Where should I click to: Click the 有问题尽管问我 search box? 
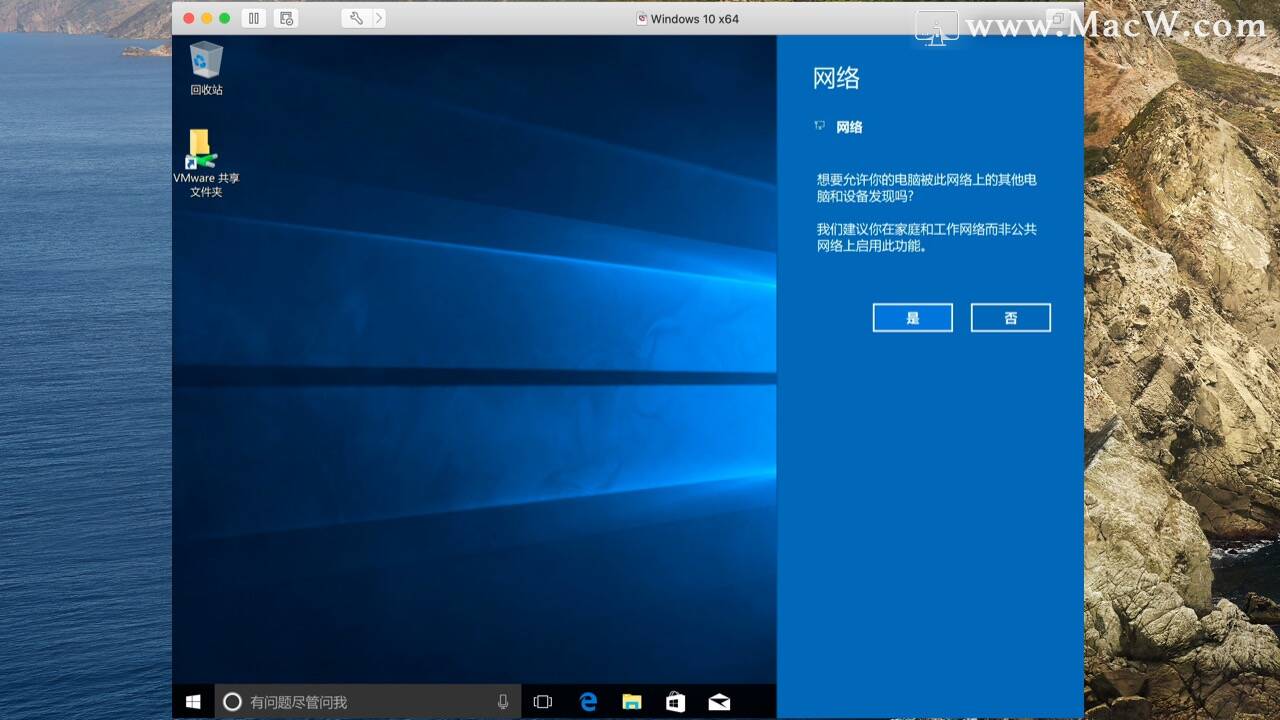click(368, 702)
